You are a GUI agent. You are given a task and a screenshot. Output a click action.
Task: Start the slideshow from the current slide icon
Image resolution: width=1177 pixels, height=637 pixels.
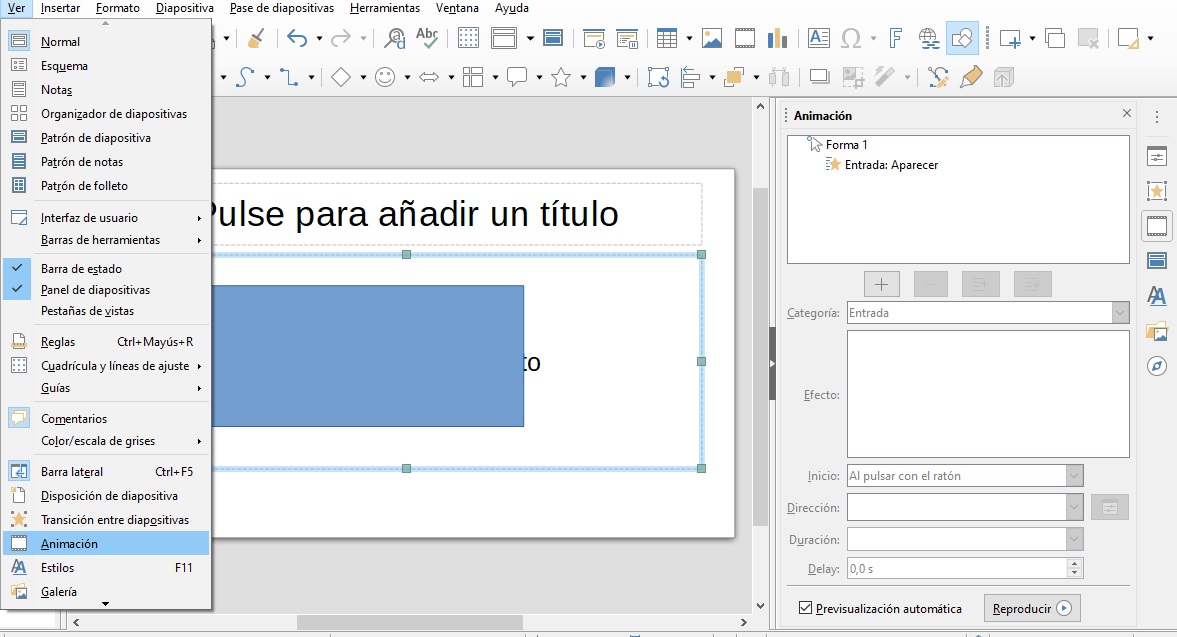(627, 38)
